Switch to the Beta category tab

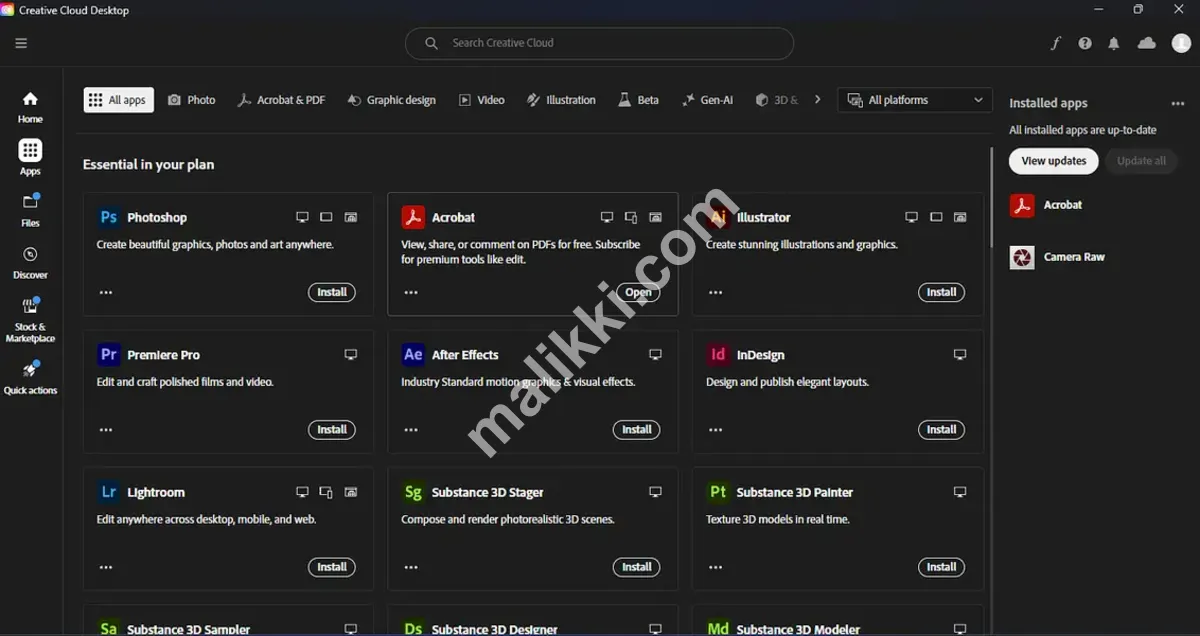tap(638, 100)
